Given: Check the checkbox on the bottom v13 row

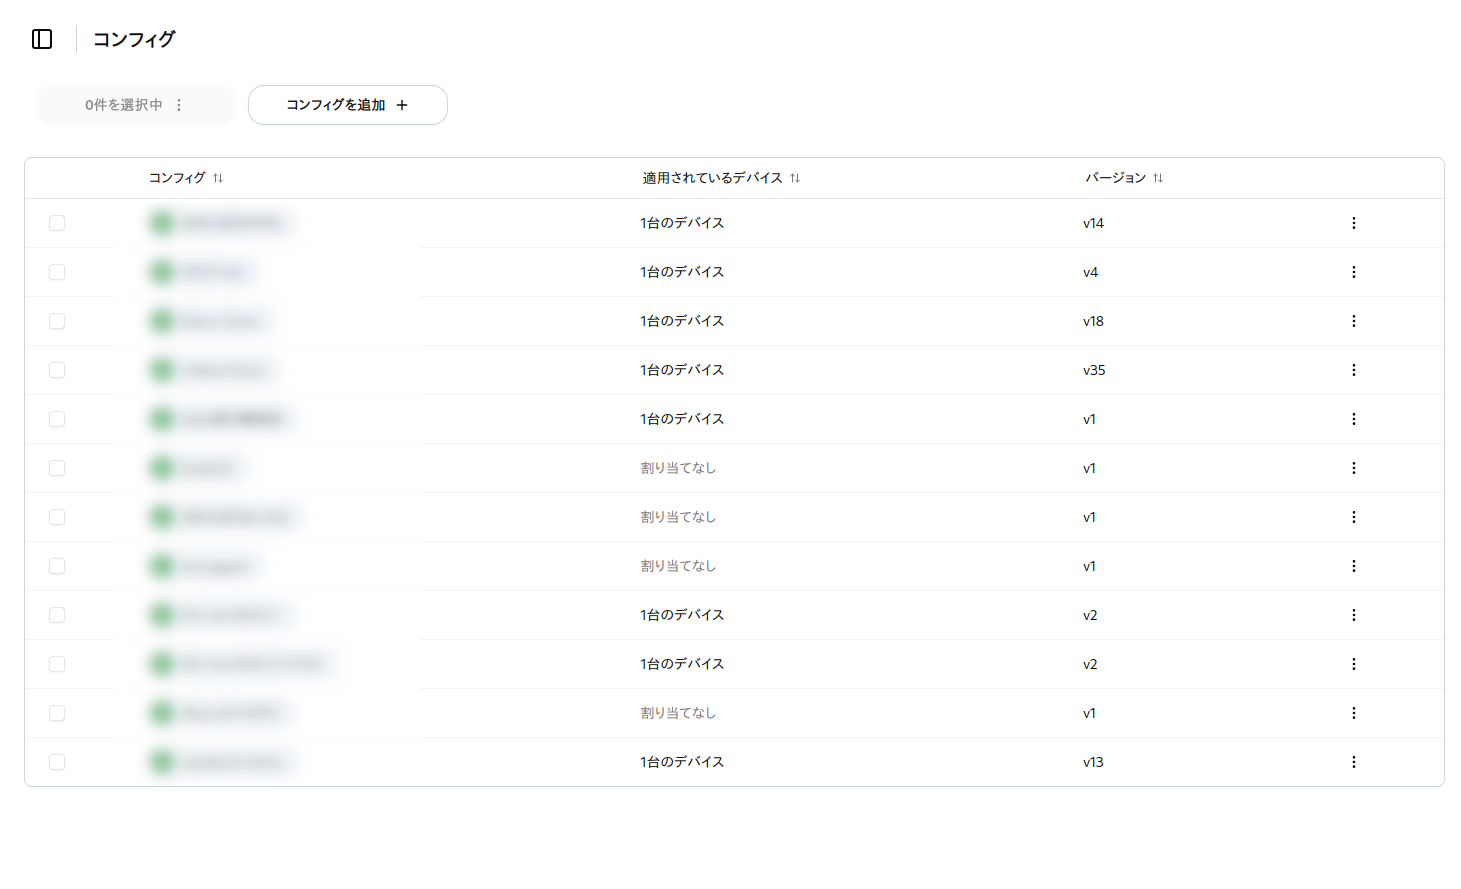Looking at the screenshot, I should 57,761.
